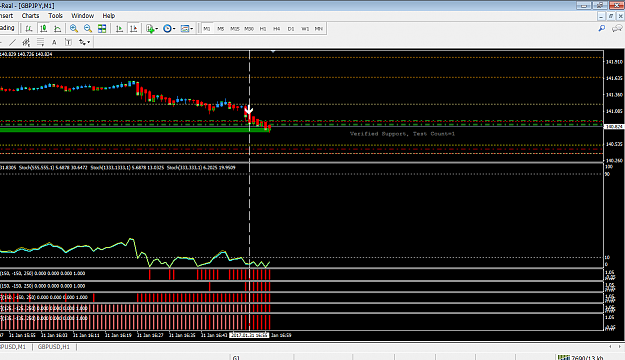Viewport: 625px width, 360px height.
Task: Select the text label tool
Action: (x=68, y=42)
